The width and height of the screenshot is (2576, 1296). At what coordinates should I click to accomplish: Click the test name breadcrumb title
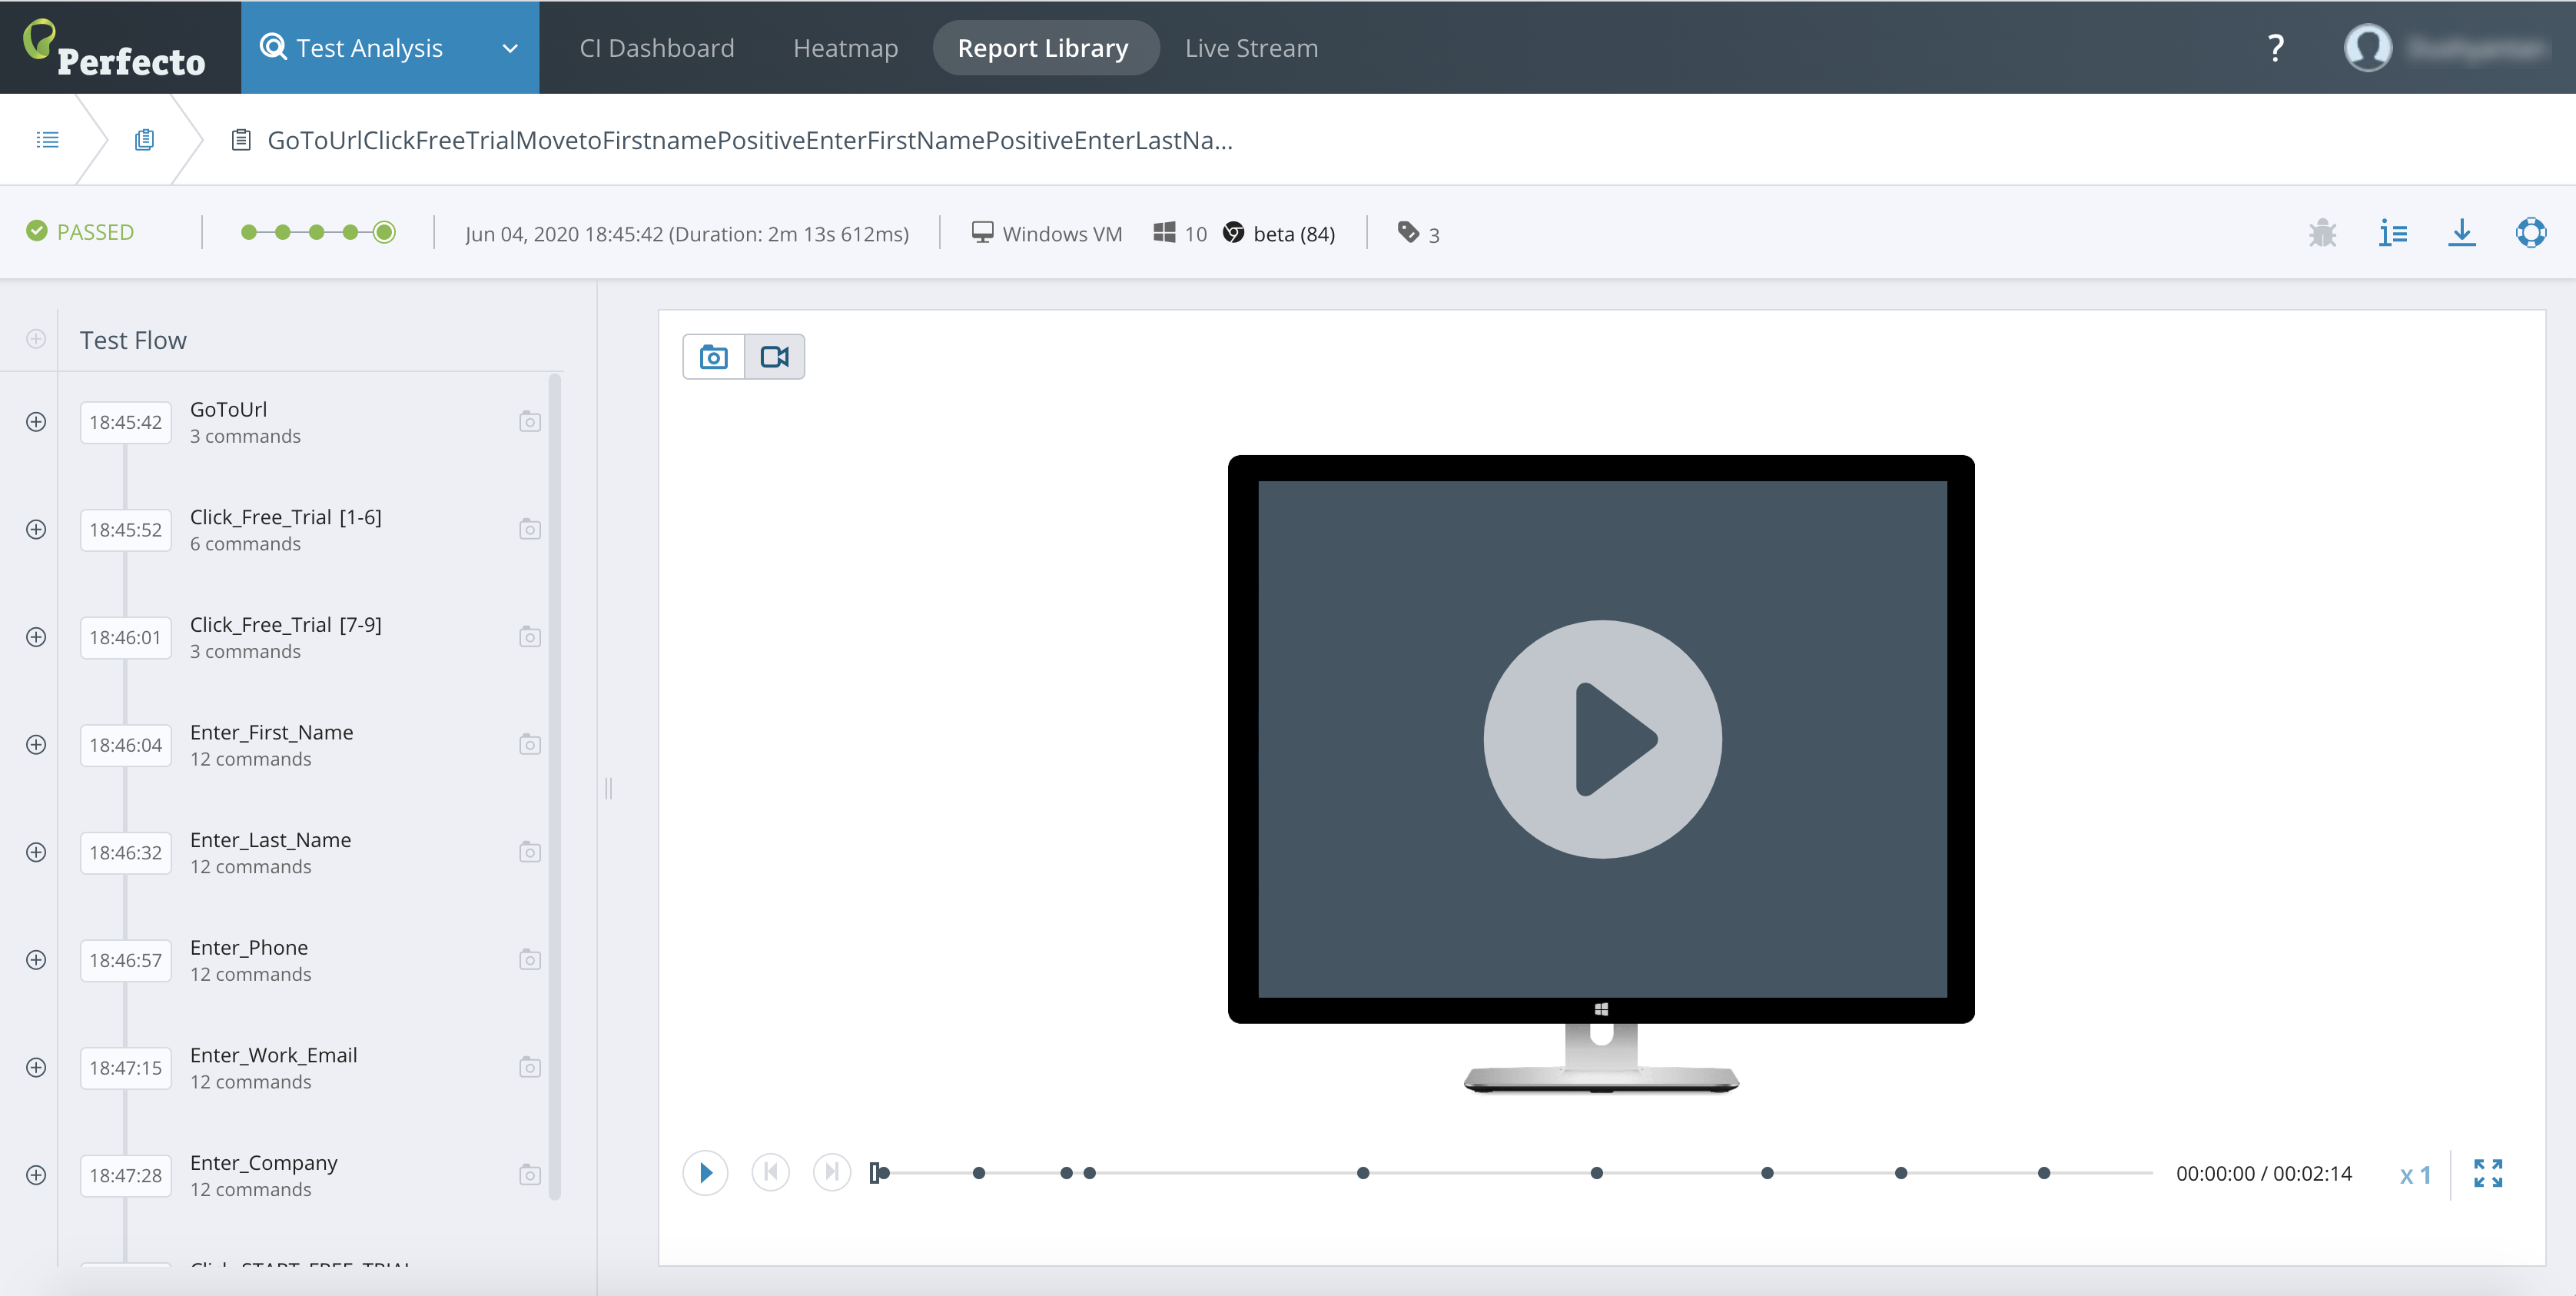pos(749,140)
